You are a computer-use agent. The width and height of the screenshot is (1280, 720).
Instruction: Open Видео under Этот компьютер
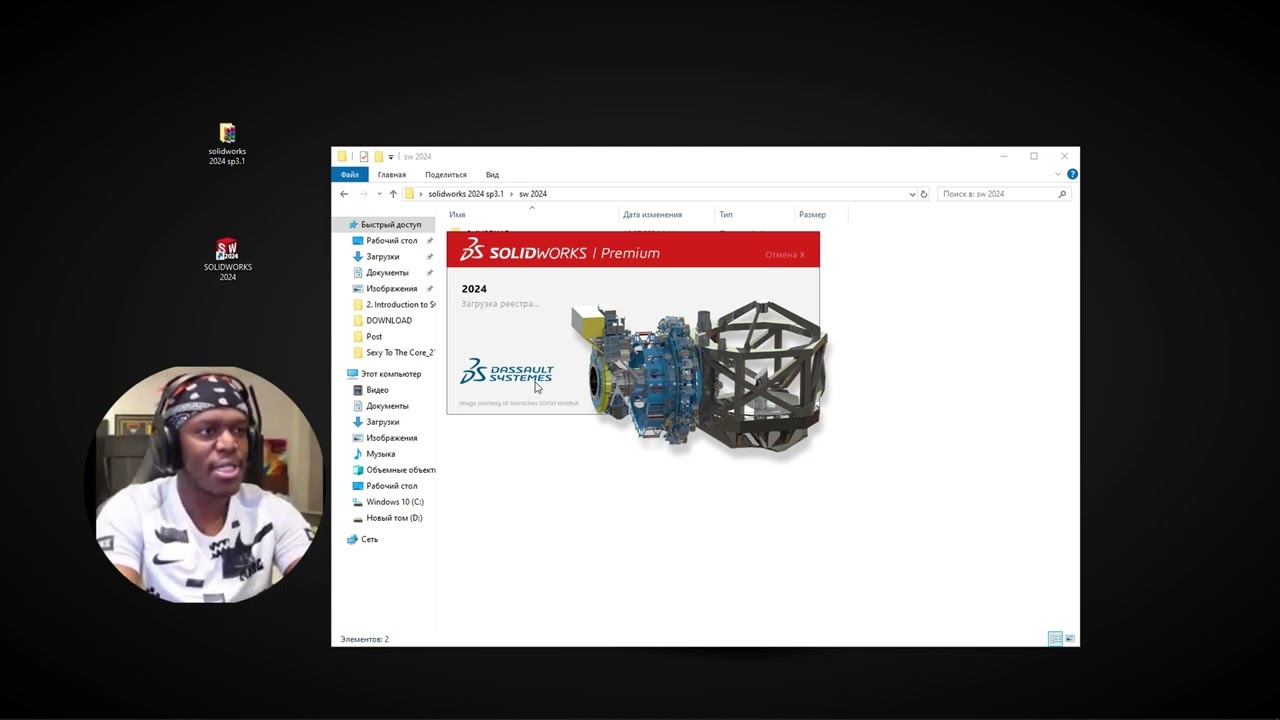377,390
